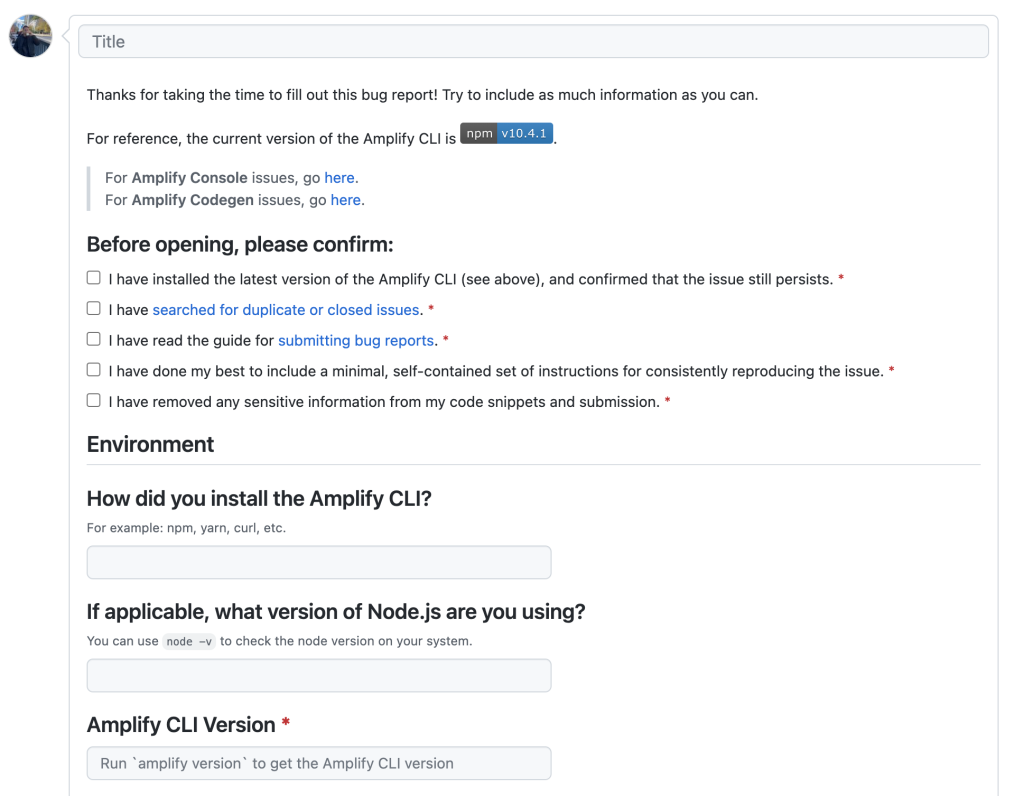The image size is (1024, 796).
Task: Click the npm v10.4.1 version badge
Action: click(506, 132)
